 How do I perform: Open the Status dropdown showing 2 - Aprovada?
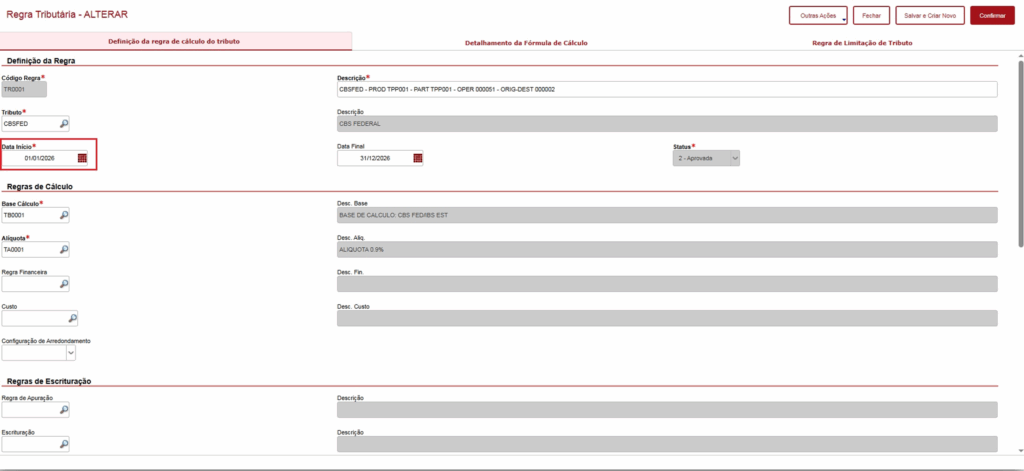tap(707, 158)
